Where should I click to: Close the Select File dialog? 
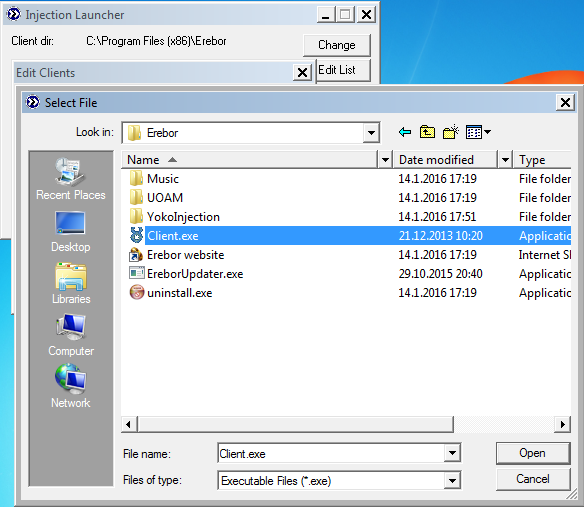tap(565, 102)
